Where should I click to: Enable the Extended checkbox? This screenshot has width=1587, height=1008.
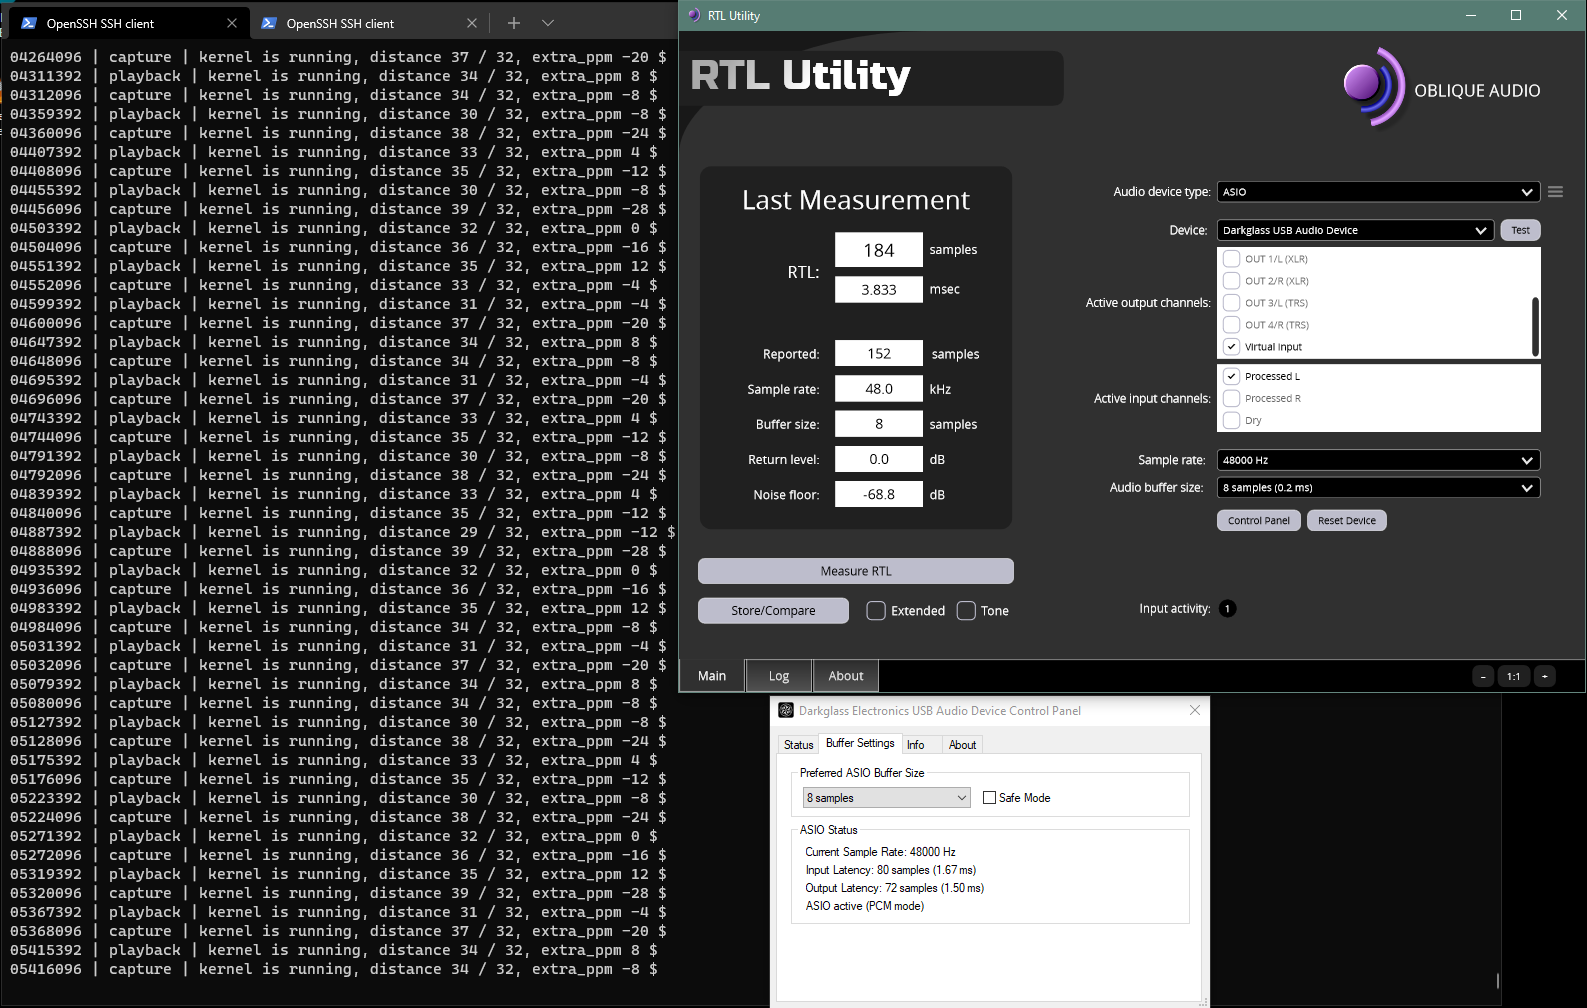876,611
